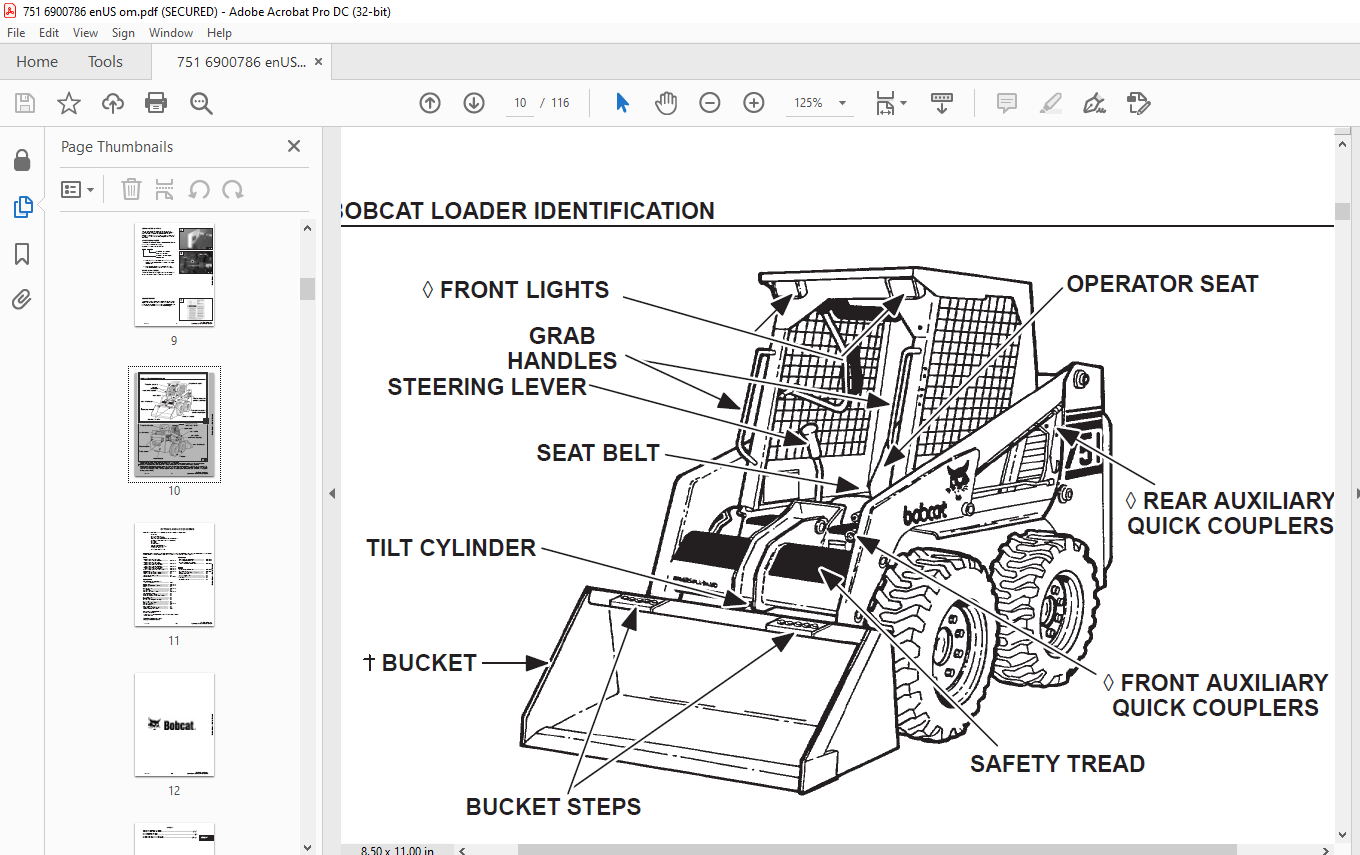Image resolution: width=1360 pixels, height=855 pixels.
Task: Select the Highlight text pen tool
Action: pos(1051,103)
